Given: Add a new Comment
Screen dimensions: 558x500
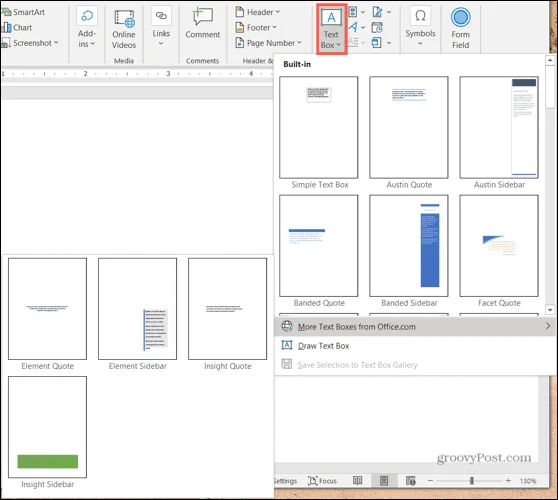Looking at the screenshot, I should pyautogui.click(x=202, y=23).
